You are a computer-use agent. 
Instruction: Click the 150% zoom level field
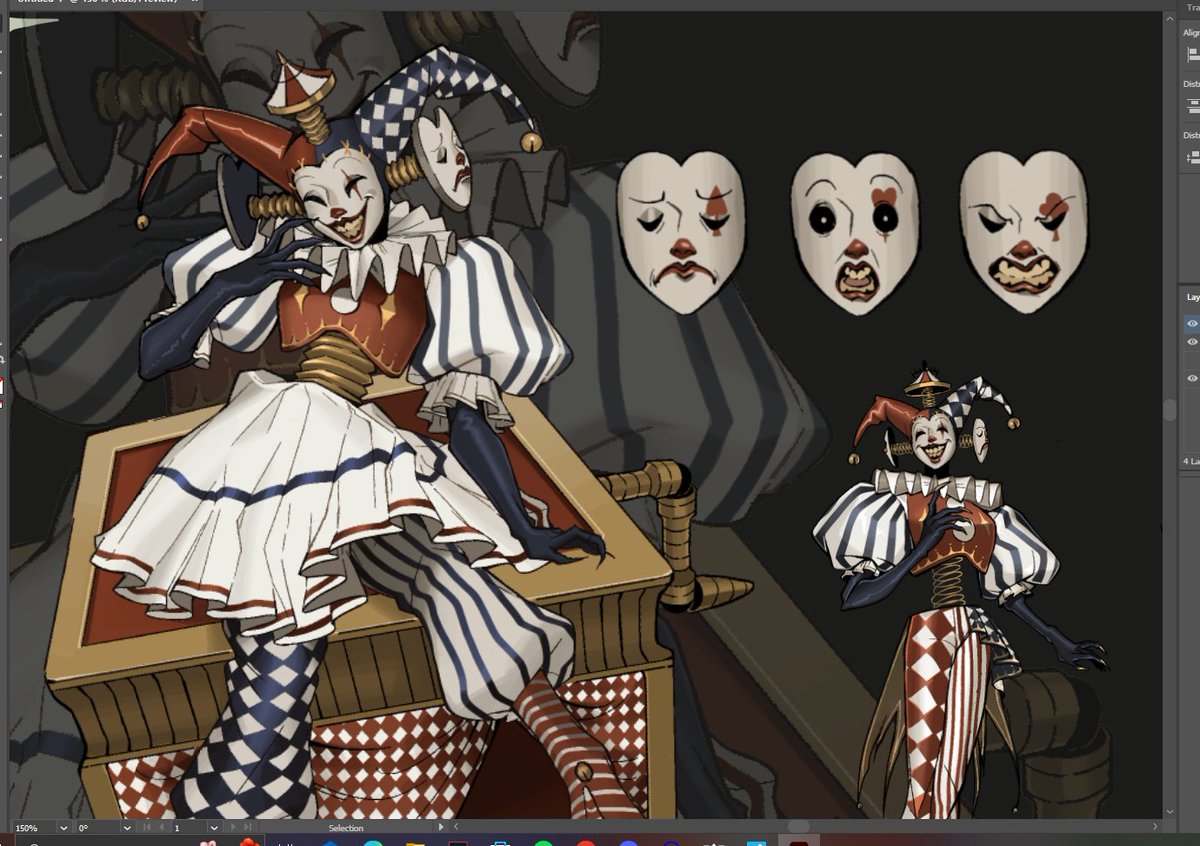point(35,828)
